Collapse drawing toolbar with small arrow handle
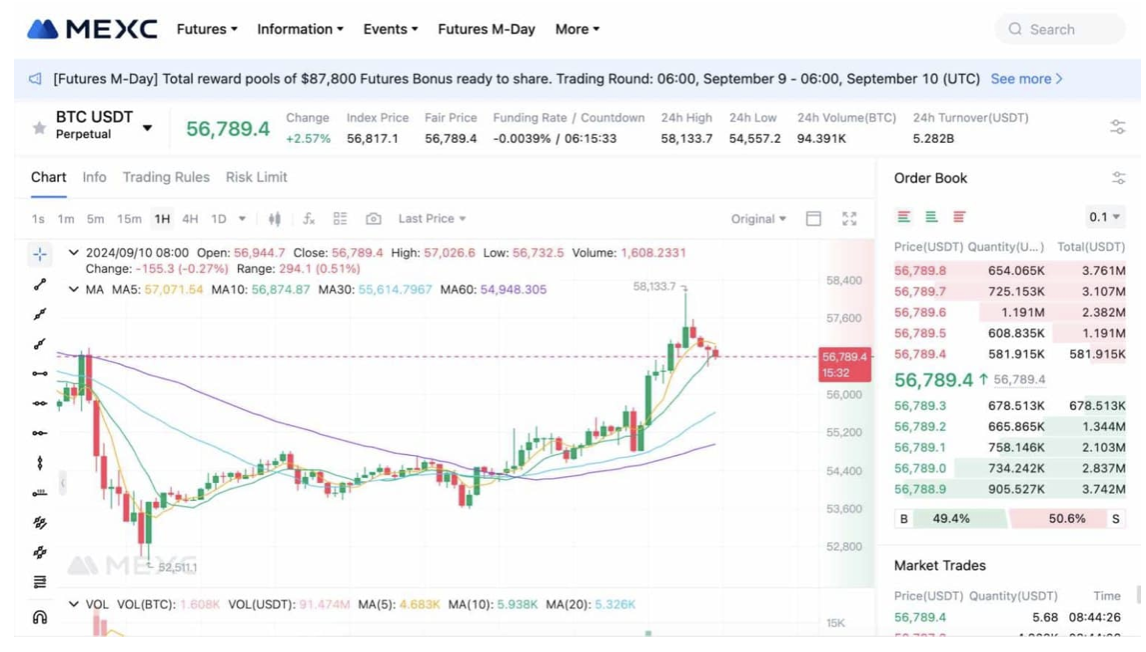The width and height of the screenshot is (1146, 652). (63, 482)
